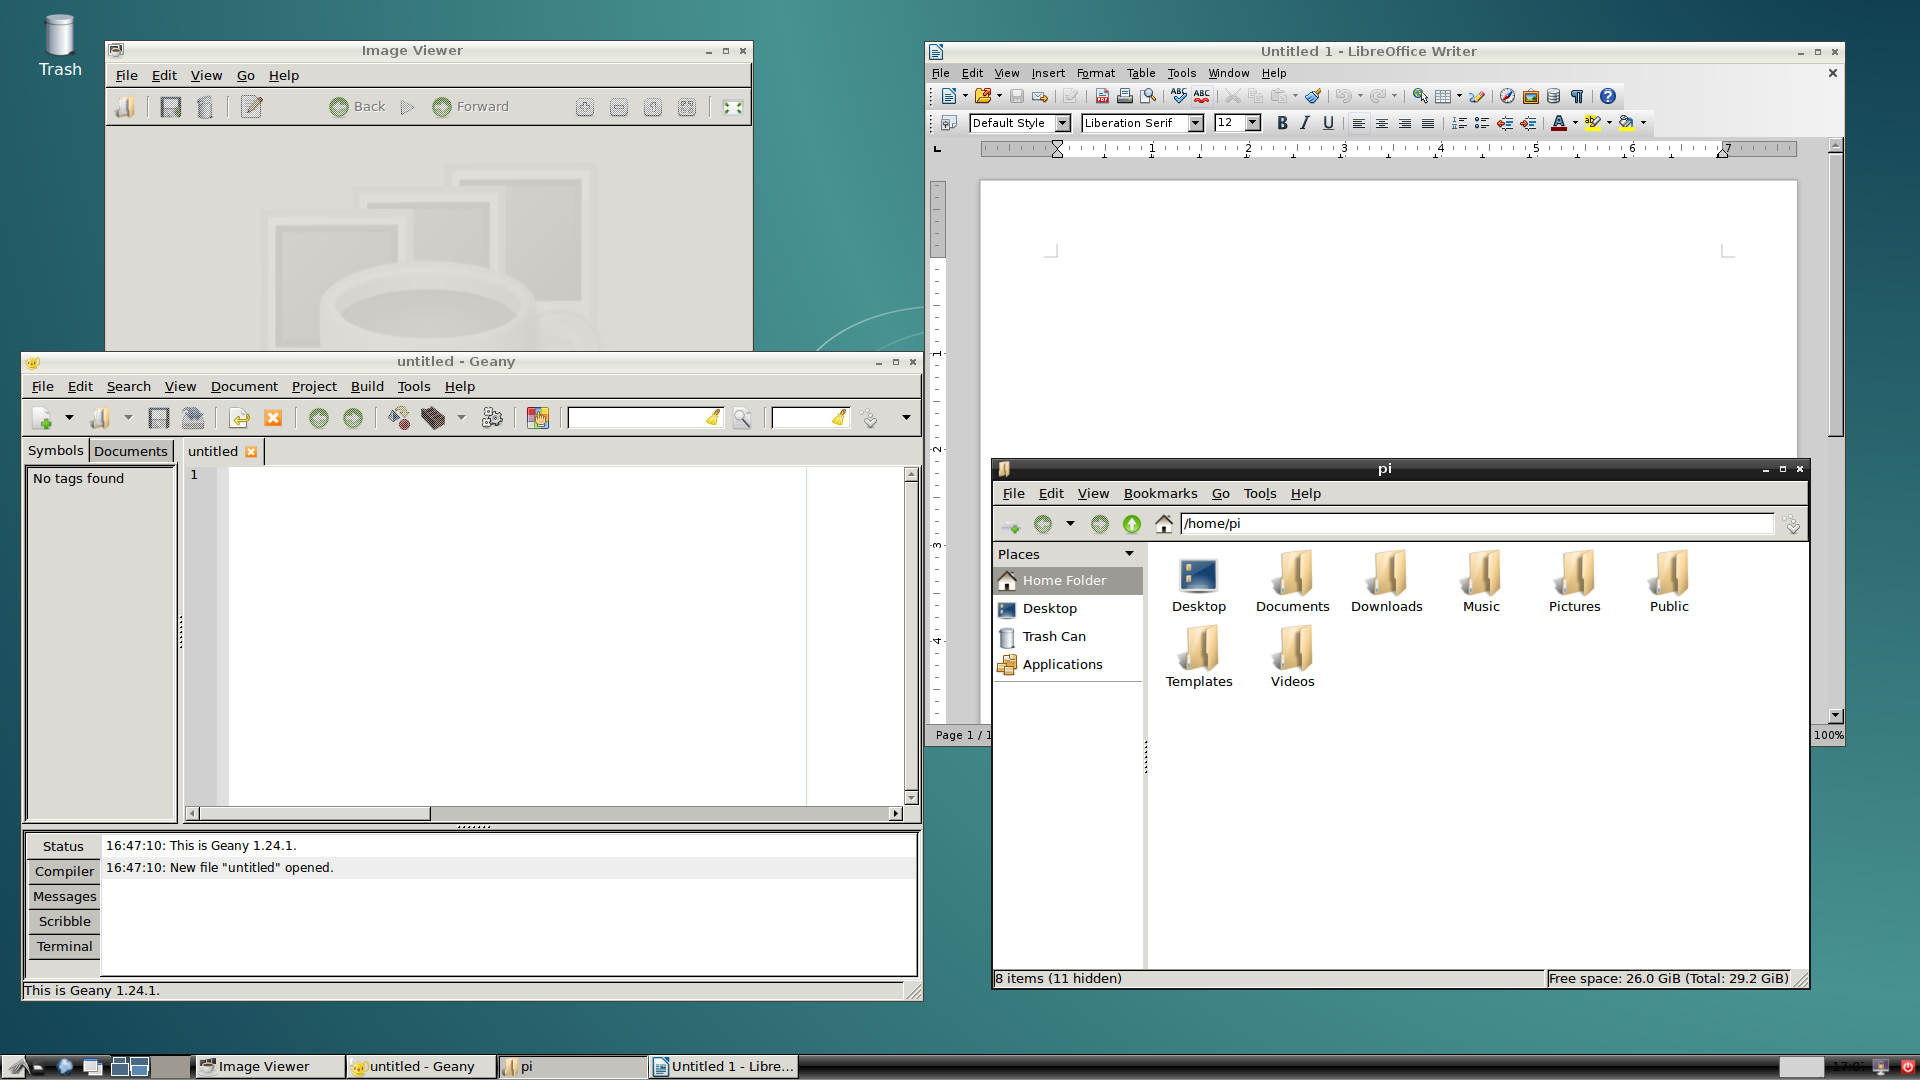Click the Bold icon in Writer toolbar
This screenshot has width=1920, height=1080.
[x=1282, y=123]
